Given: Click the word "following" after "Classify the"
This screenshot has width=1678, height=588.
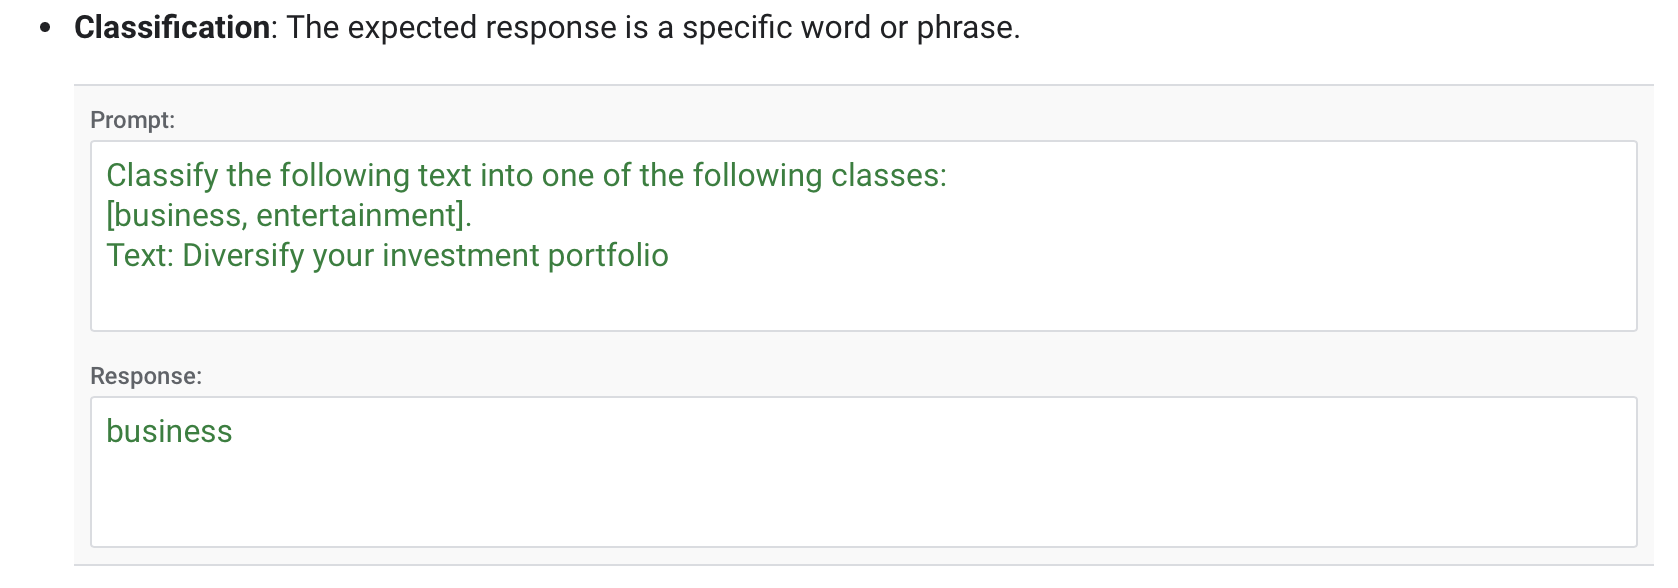Looking at the screenshot, I should coord(344,175).
